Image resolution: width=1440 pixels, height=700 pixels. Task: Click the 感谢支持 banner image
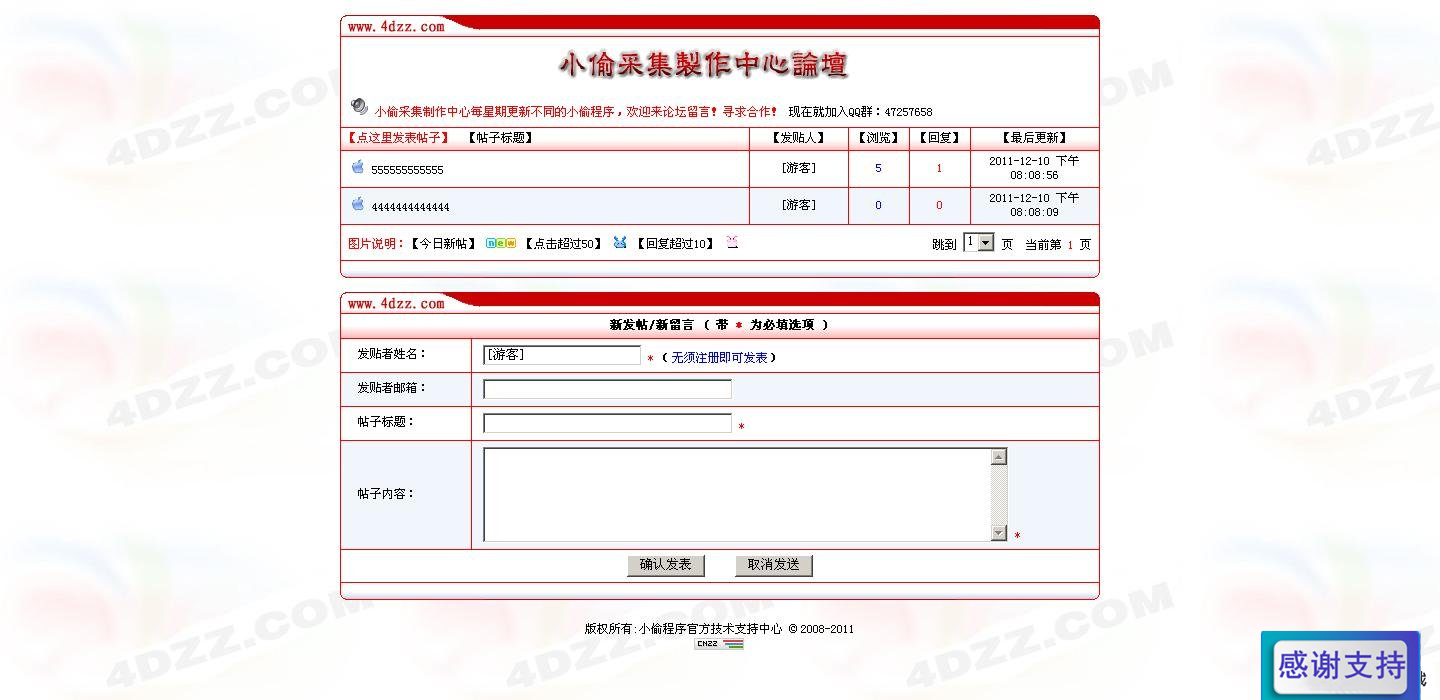point(1340,665)
